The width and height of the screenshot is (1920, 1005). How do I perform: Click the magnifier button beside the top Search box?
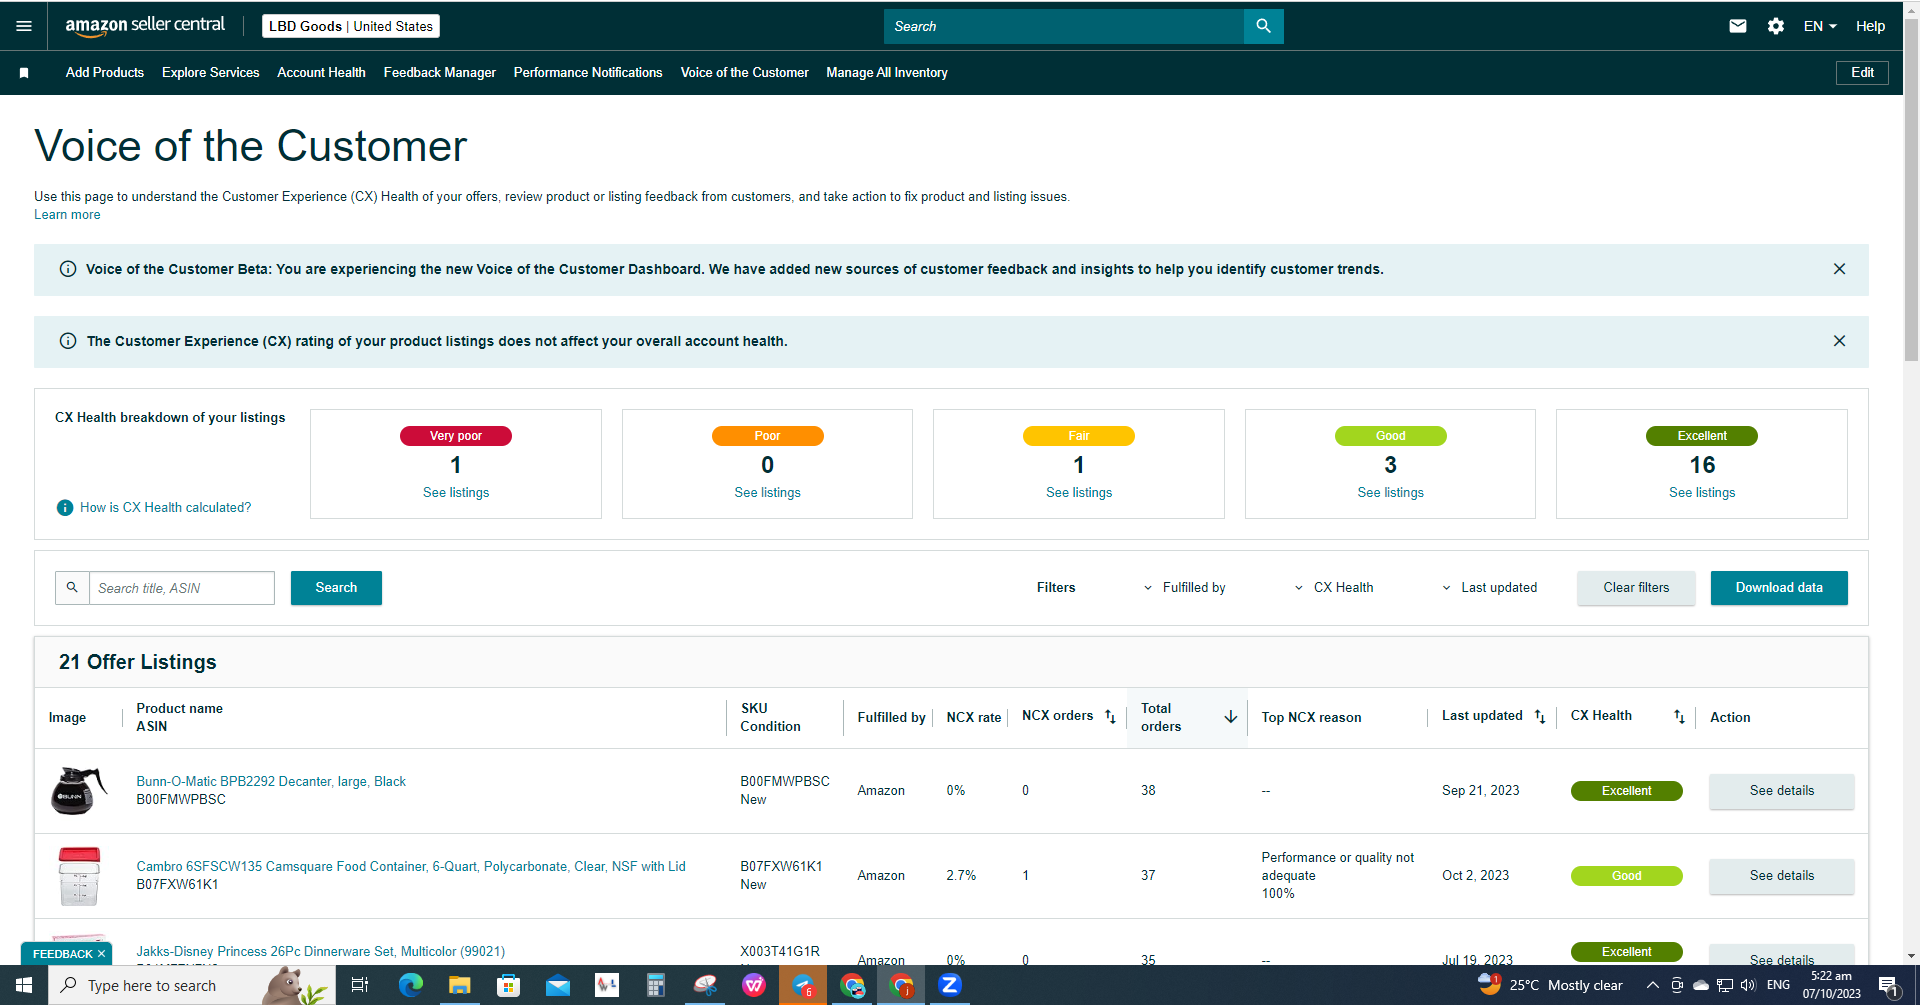point(1263,26)
